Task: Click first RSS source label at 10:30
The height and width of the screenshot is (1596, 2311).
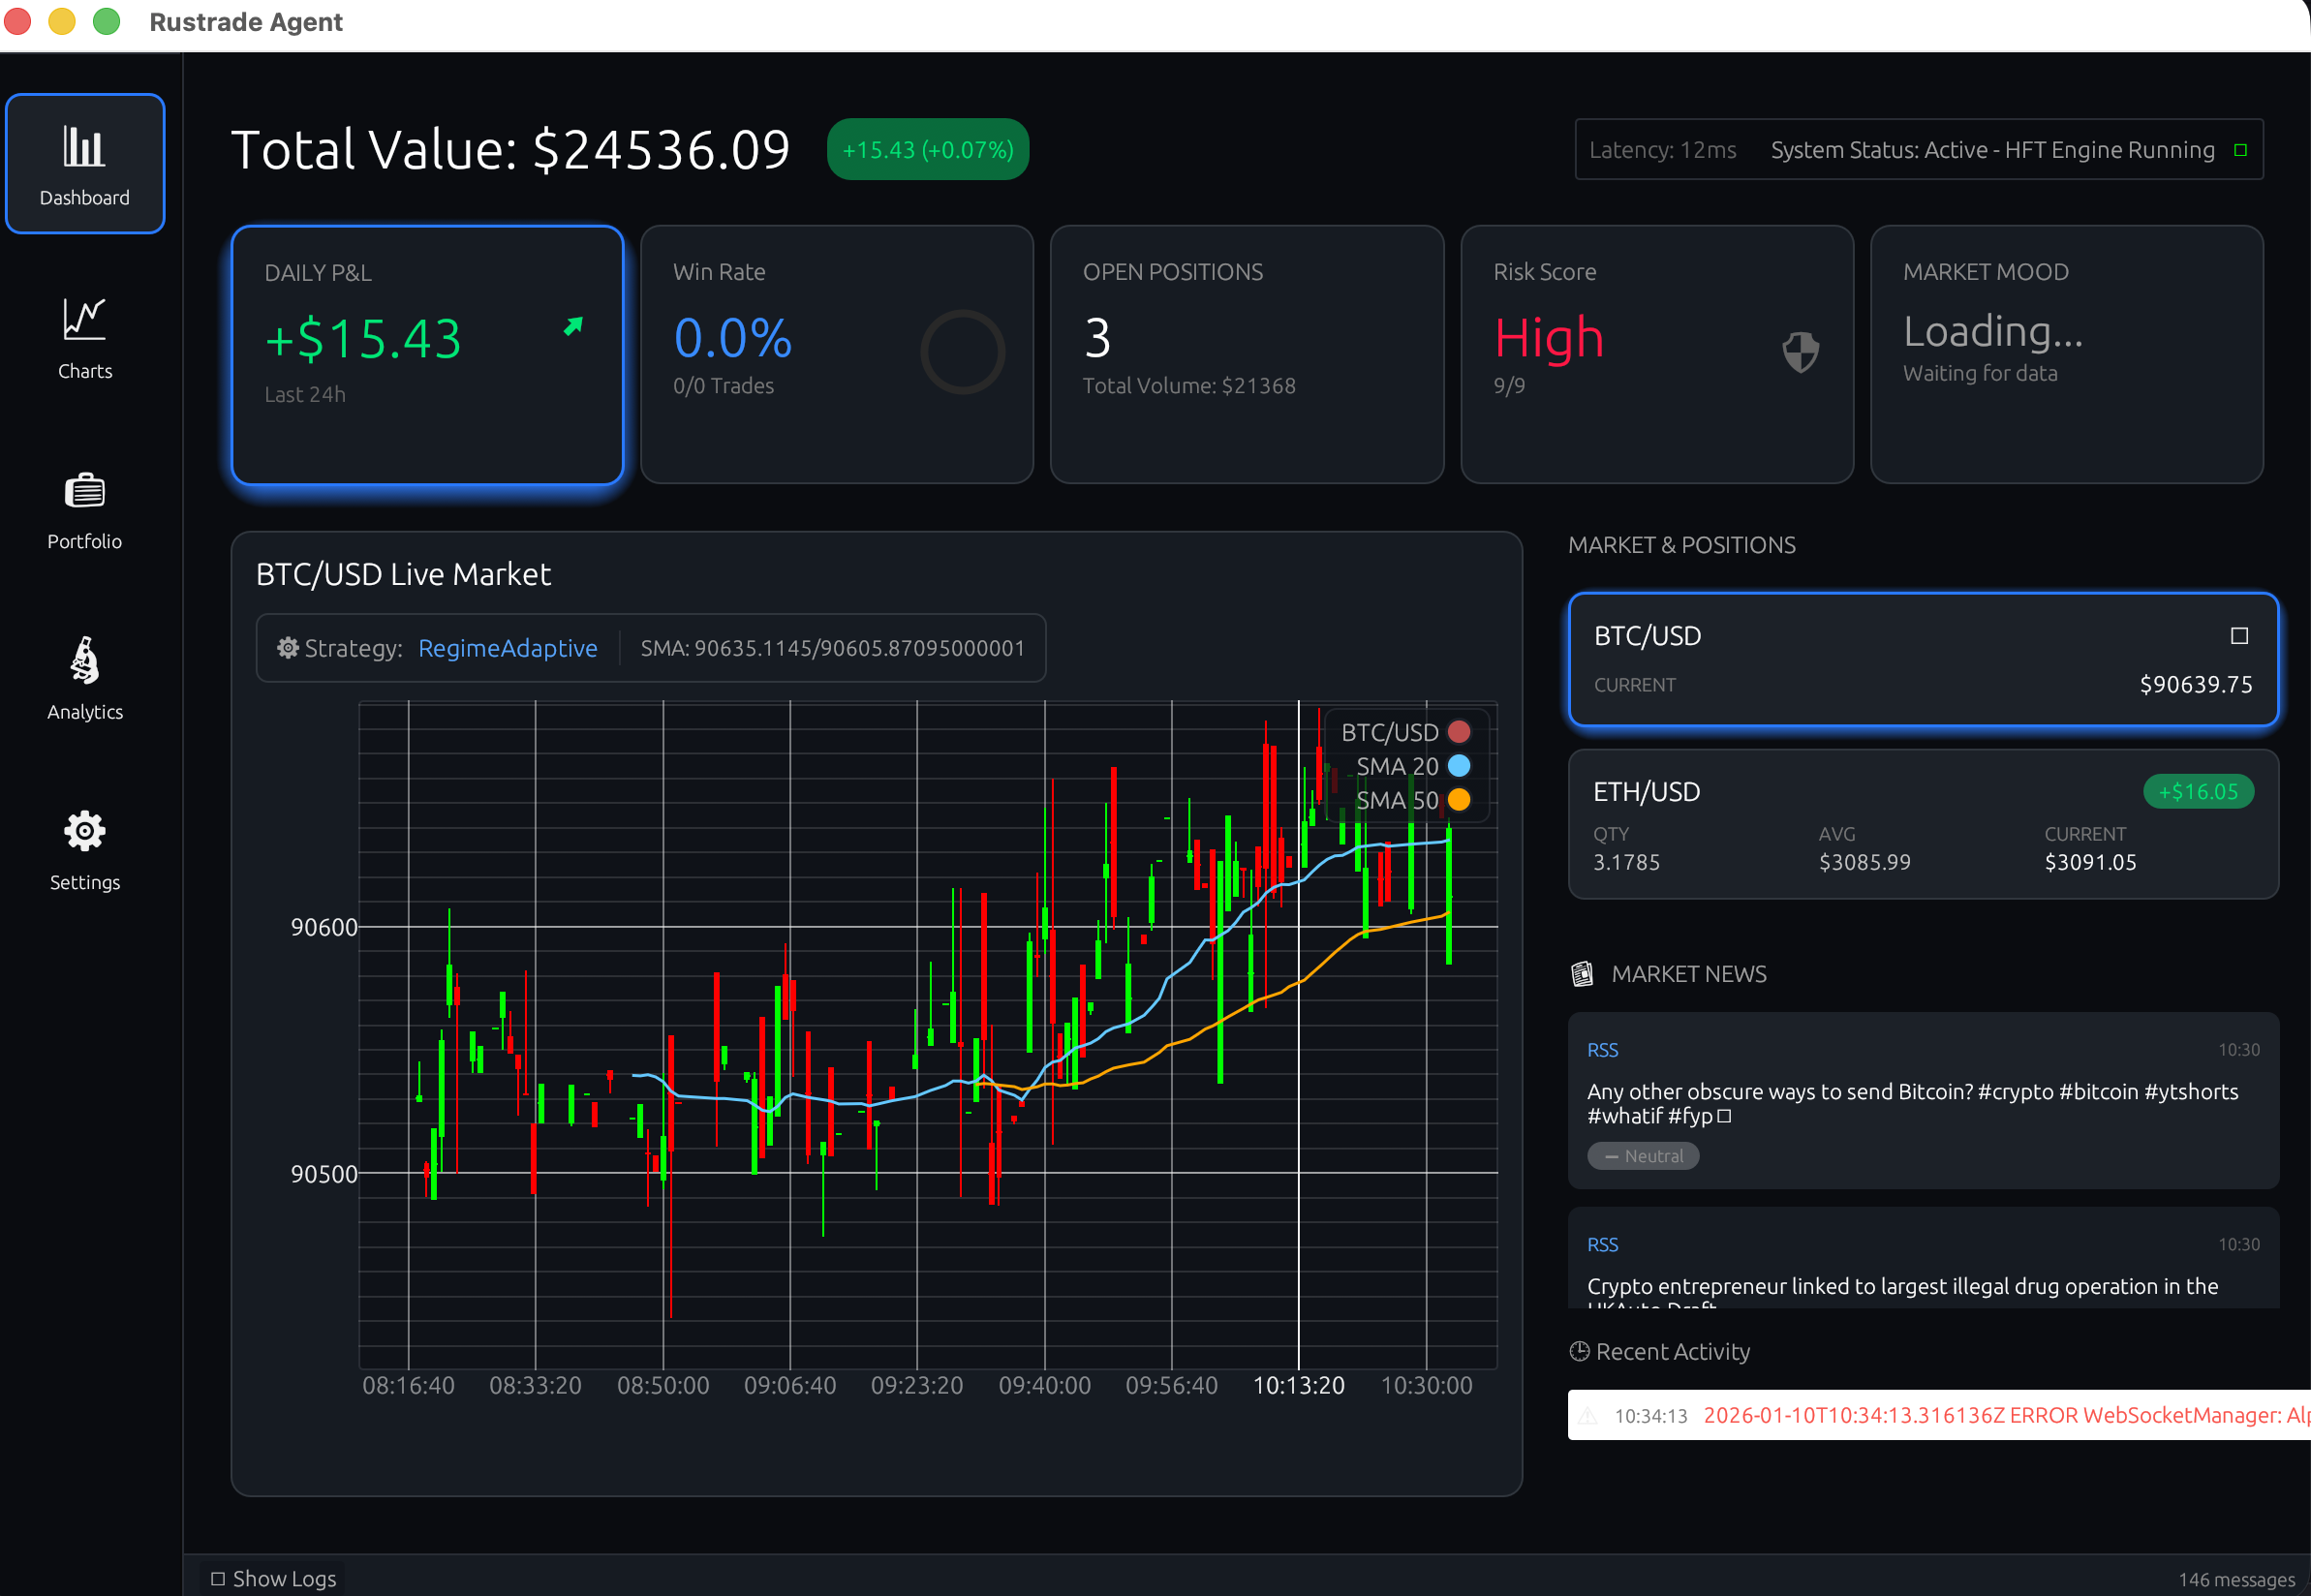Action: pyautogui.click(x=1602, y=1050)
